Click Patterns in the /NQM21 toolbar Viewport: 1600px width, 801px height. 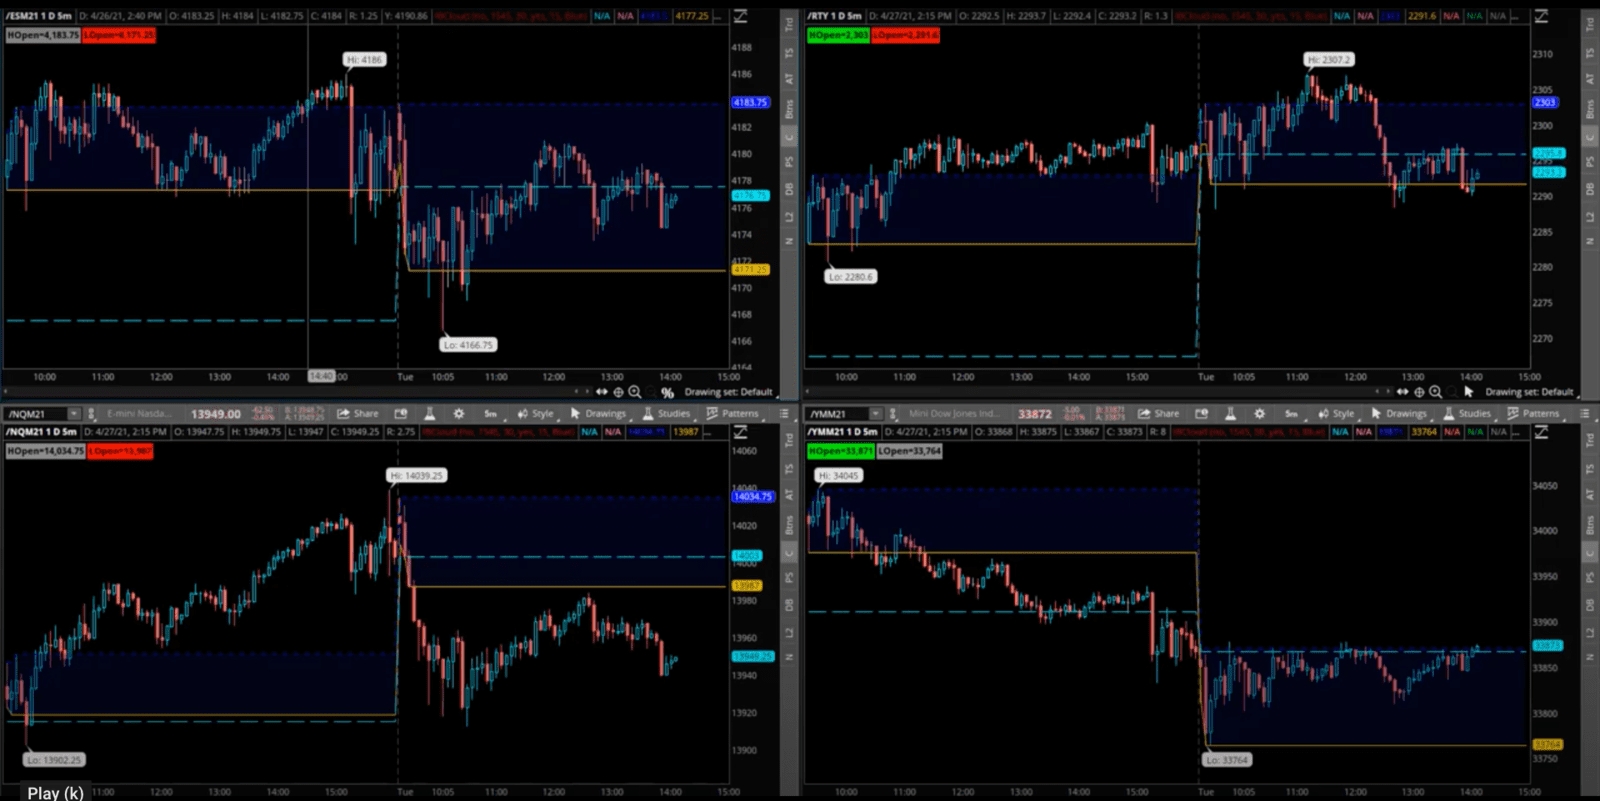732,414
